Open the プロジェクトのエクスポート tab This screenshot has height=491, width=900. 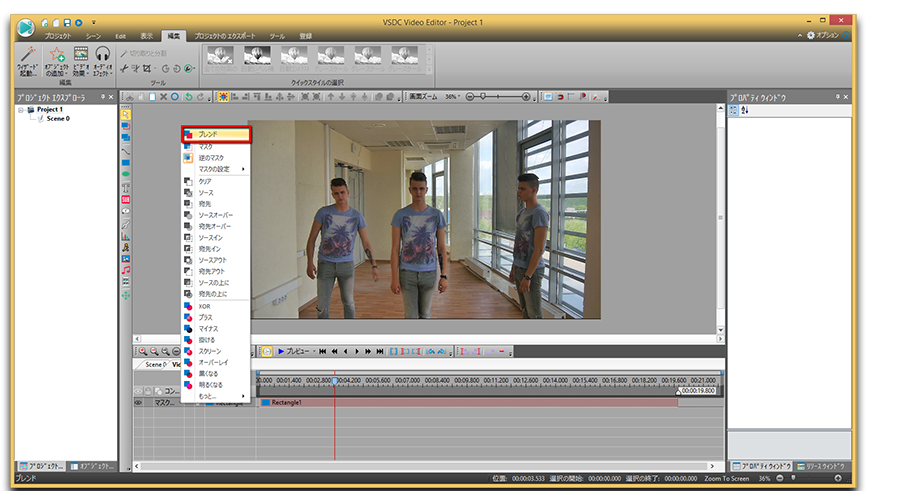(225, 36)
